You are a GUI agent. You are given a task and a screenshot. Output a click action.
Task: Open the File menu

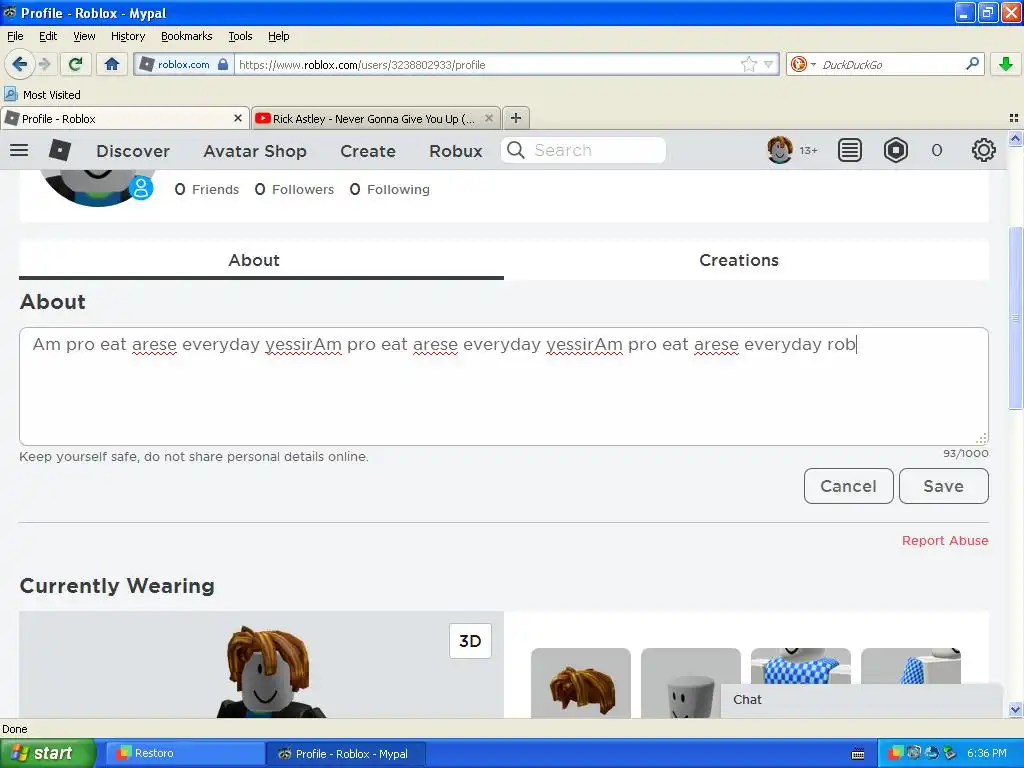tap(15, 36)
